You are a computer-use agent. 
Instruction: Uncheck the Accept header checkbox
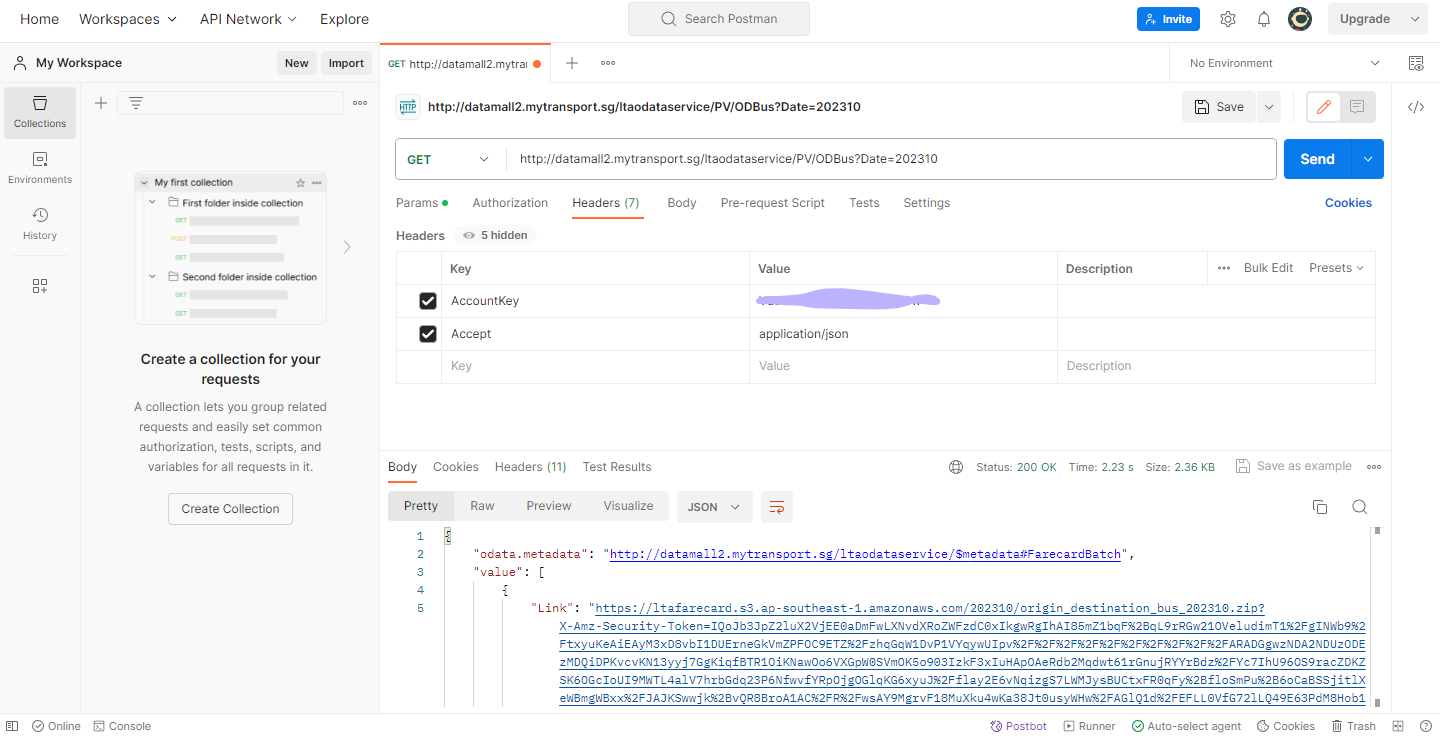point(428,334)
